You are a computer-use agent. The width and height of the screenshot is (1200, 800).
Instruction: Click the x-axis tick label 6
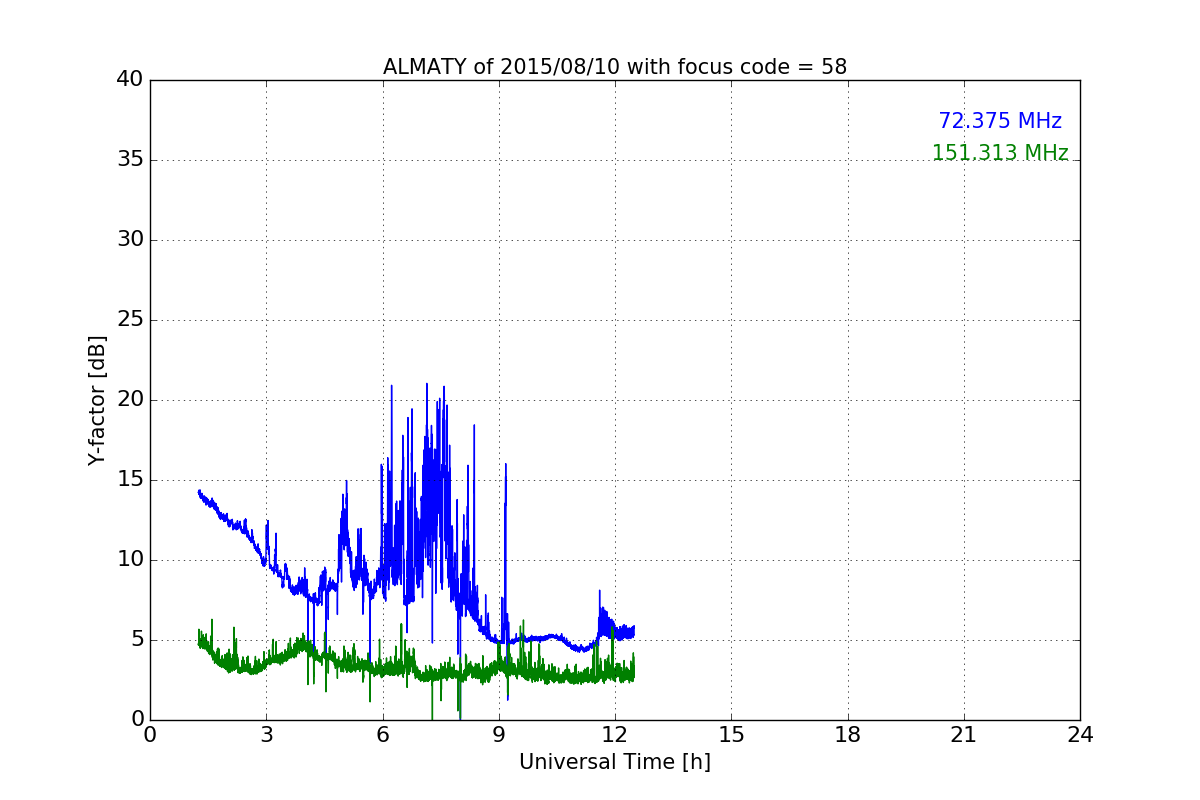pyautogui.click(x=382, y=735)
